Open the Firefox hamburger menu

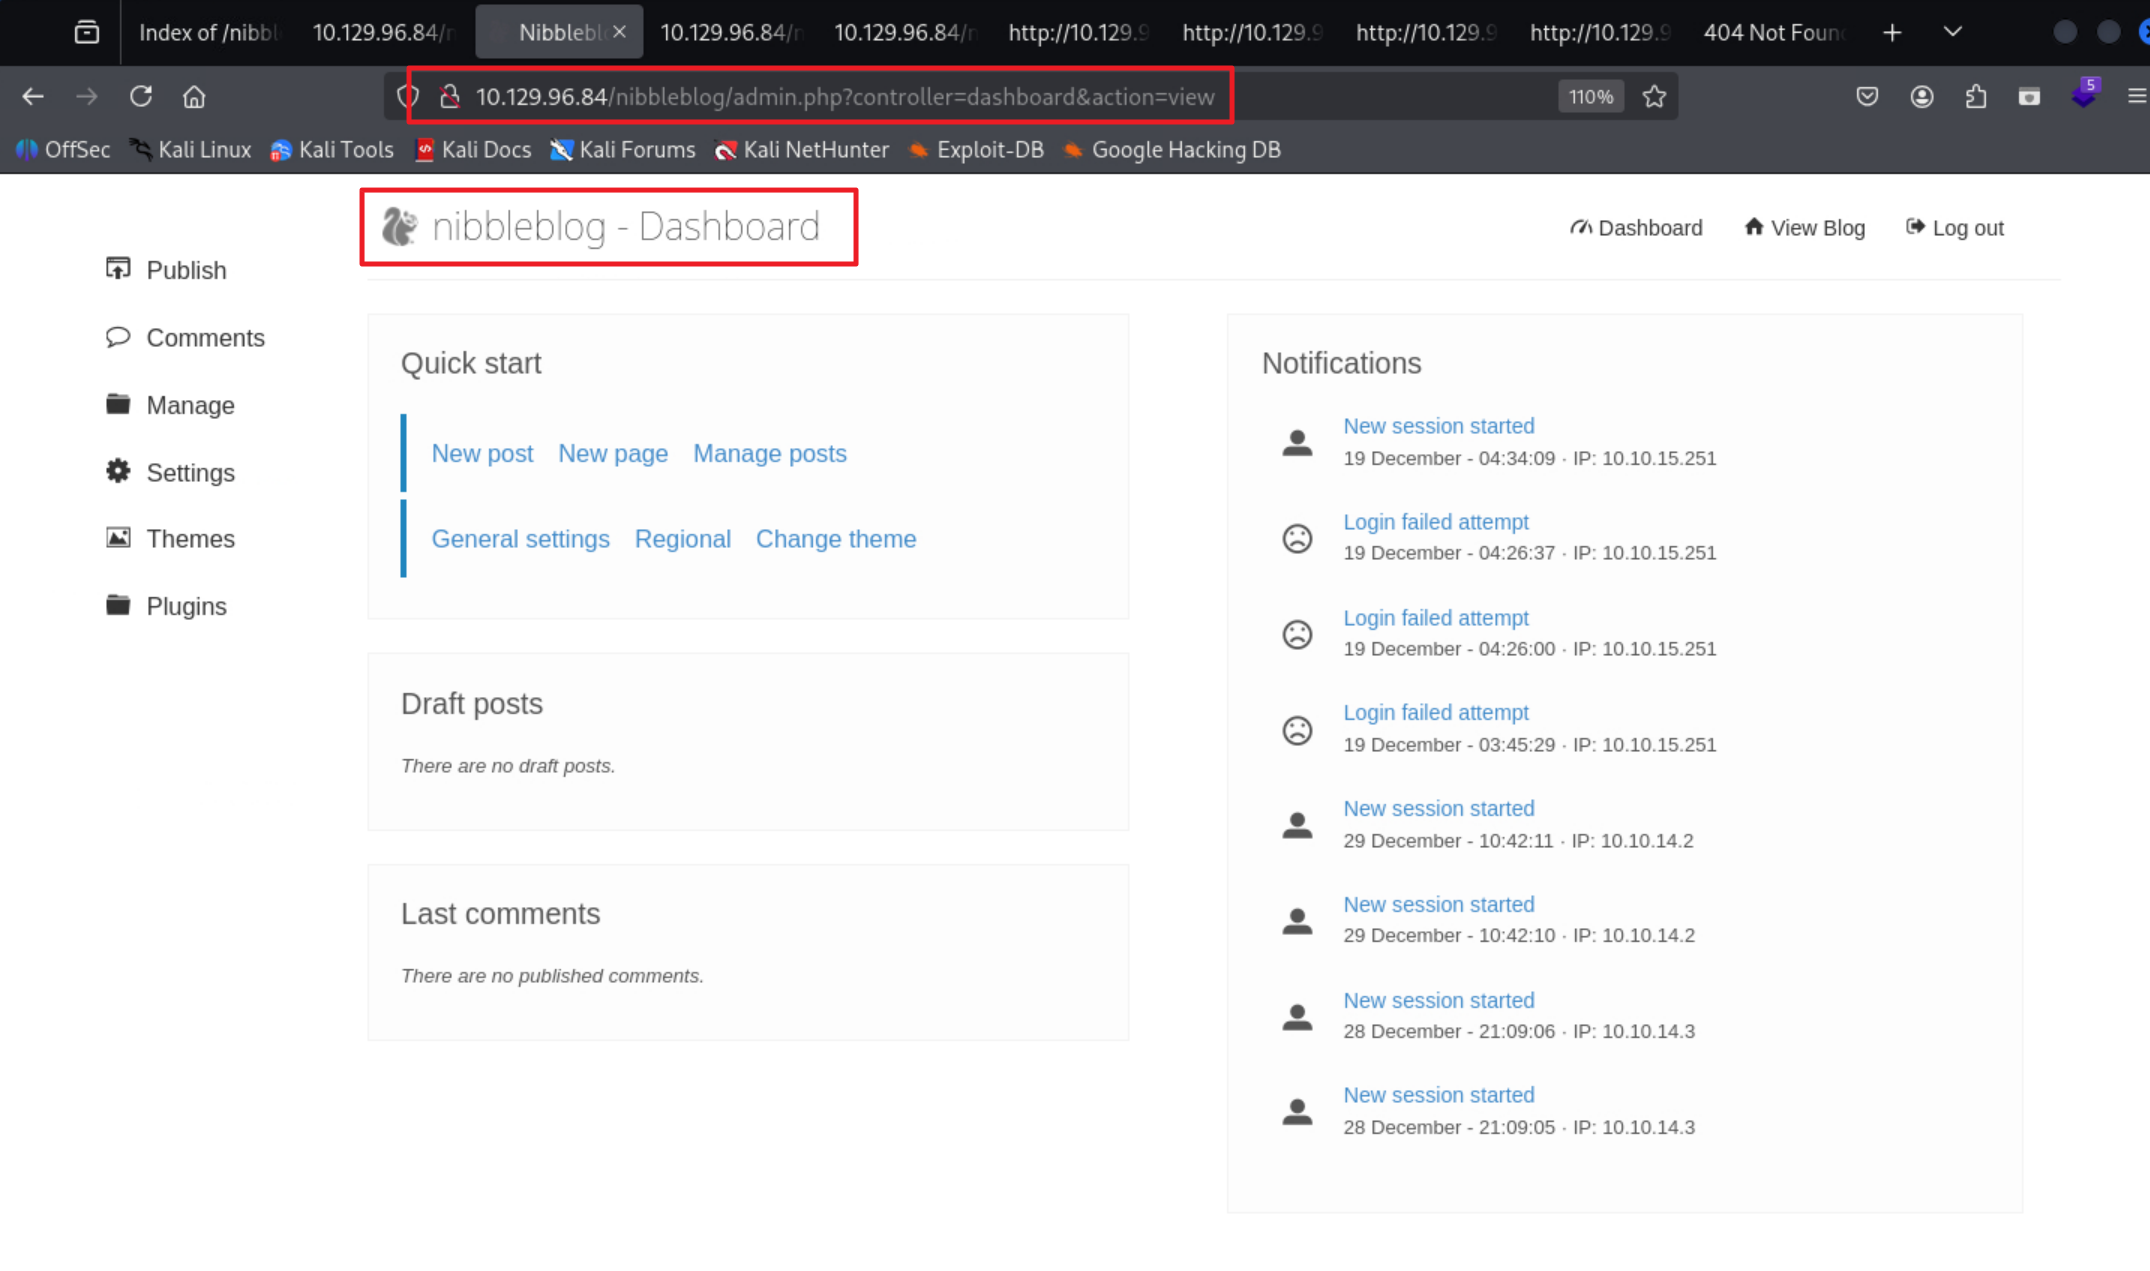(2136, 97)
